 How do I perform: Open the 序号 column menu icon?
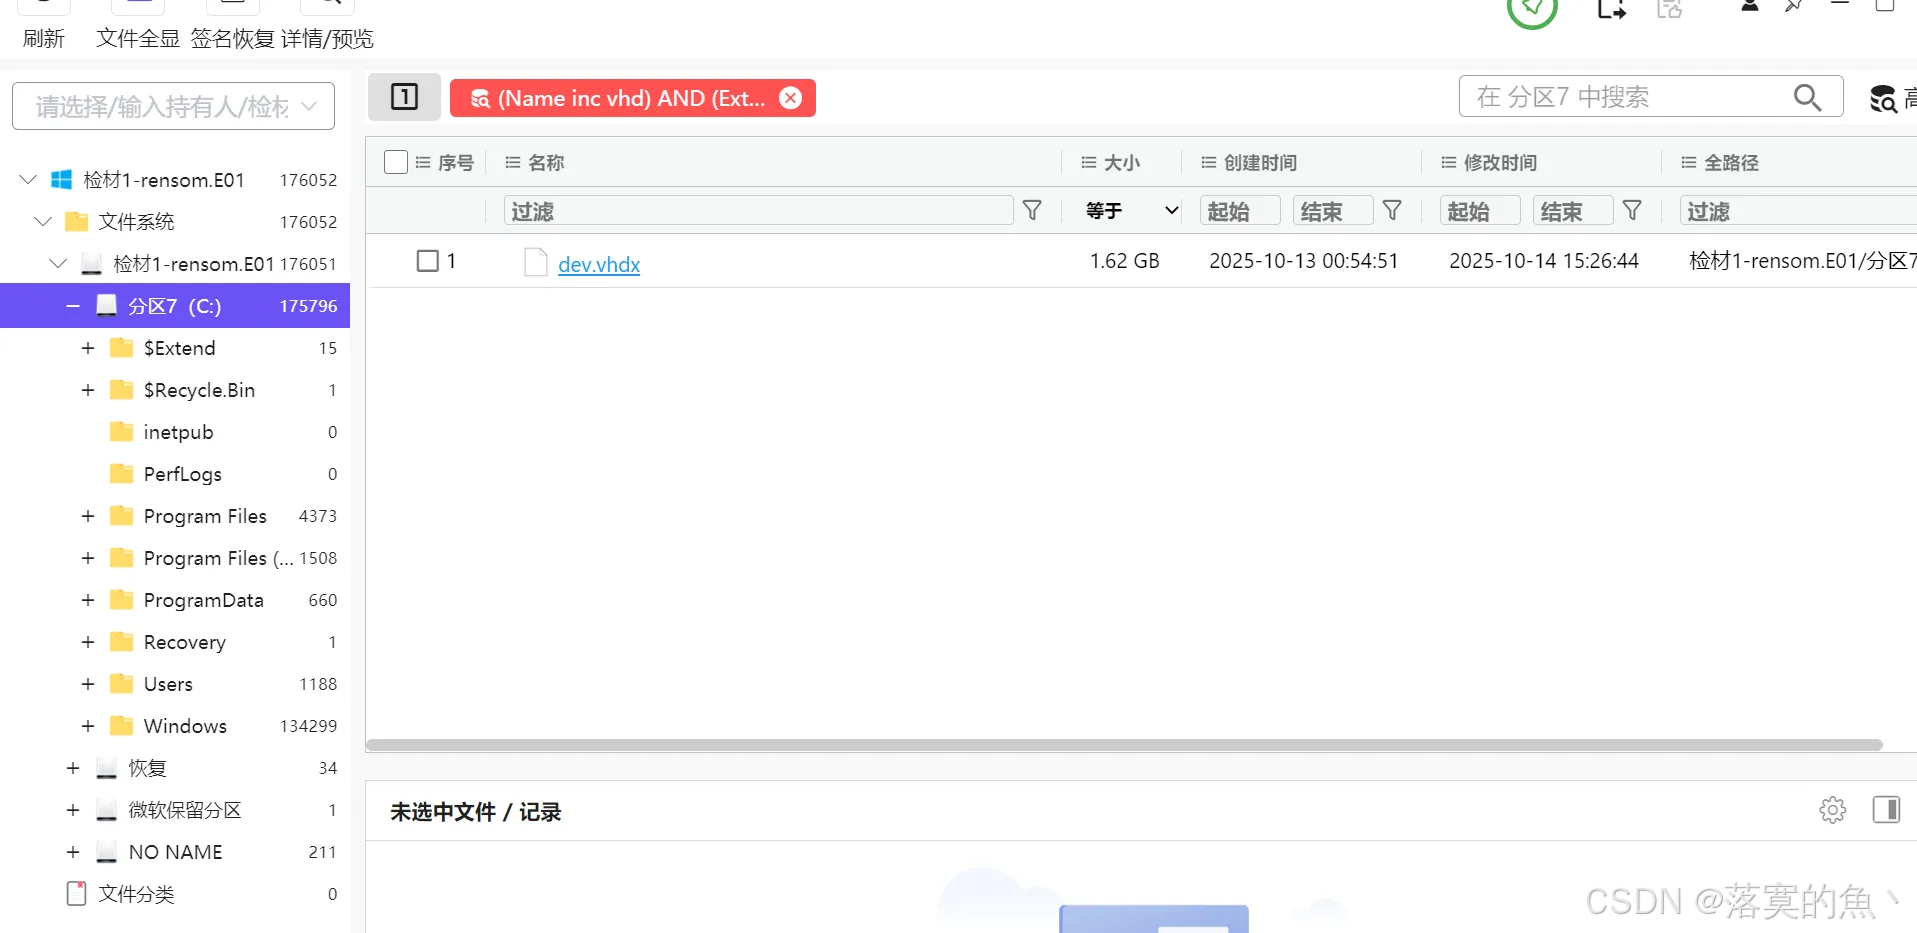pos(423,162)
